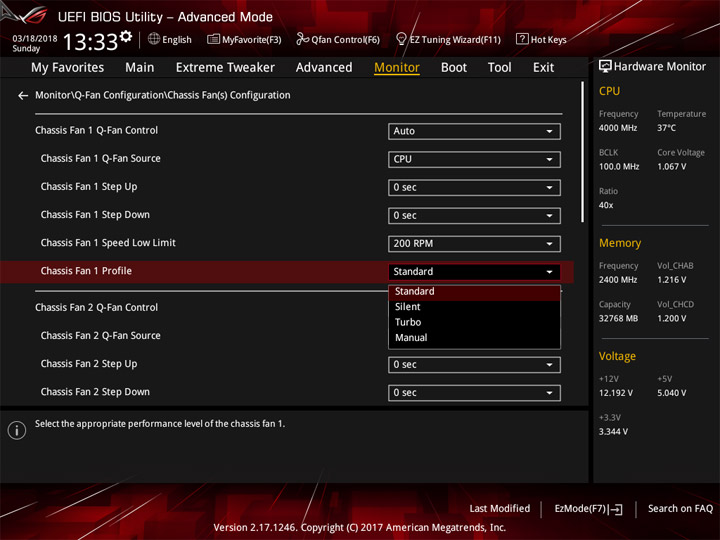Select the Monitor tab

tap(397, 68)
